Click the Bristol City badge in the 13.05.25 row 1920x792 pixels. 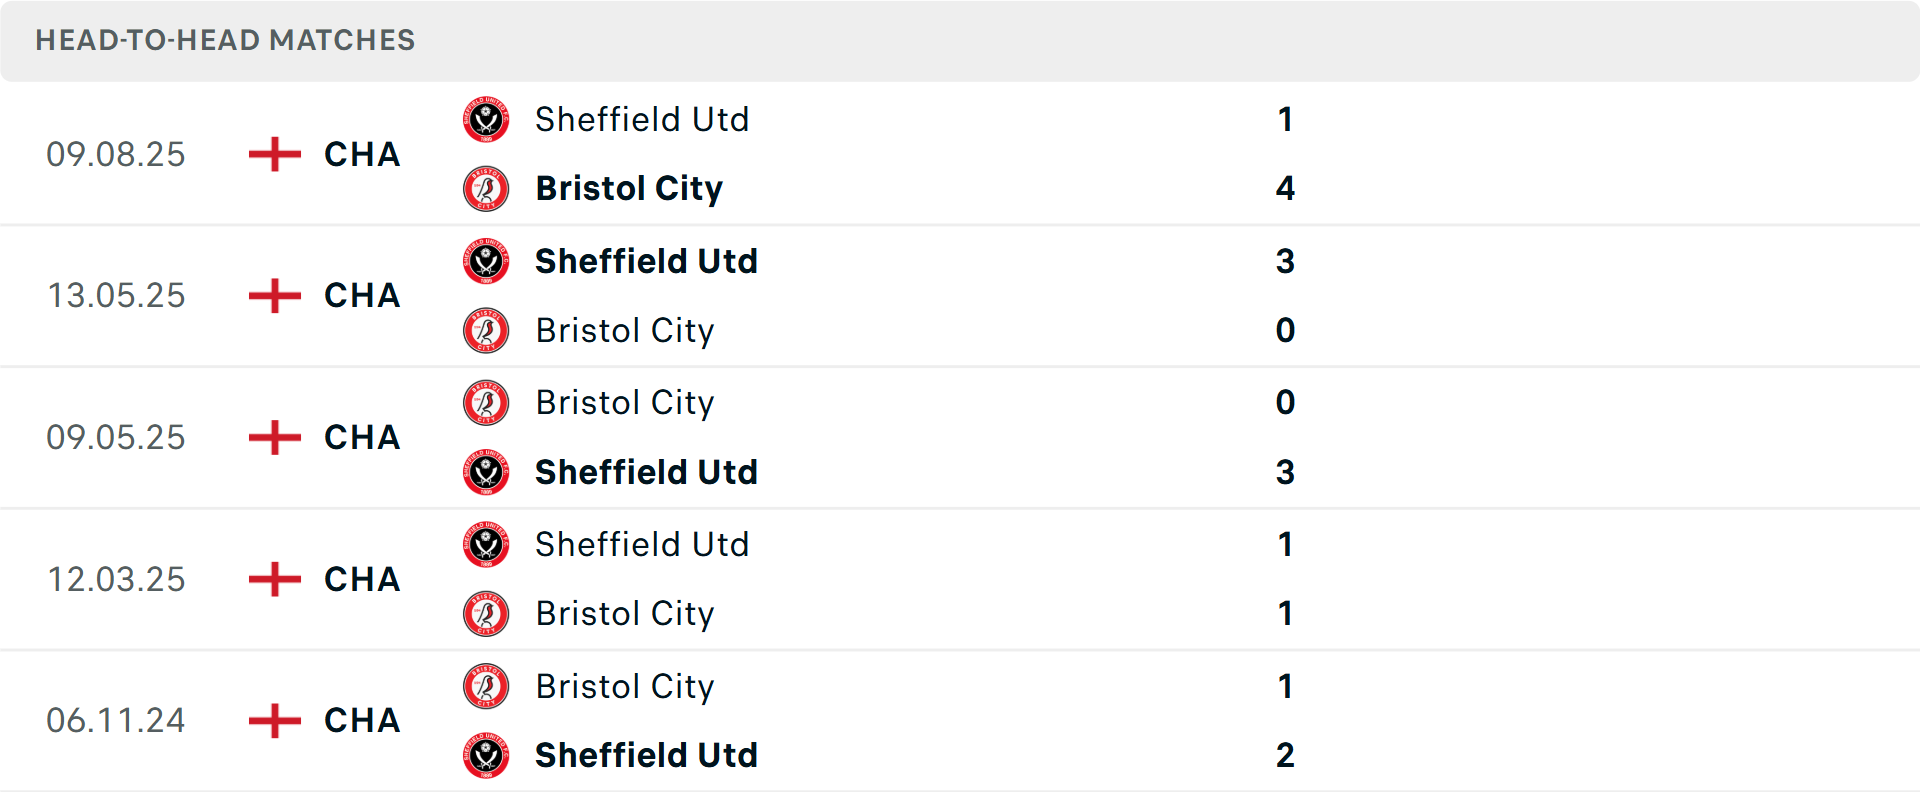point(486,330)
